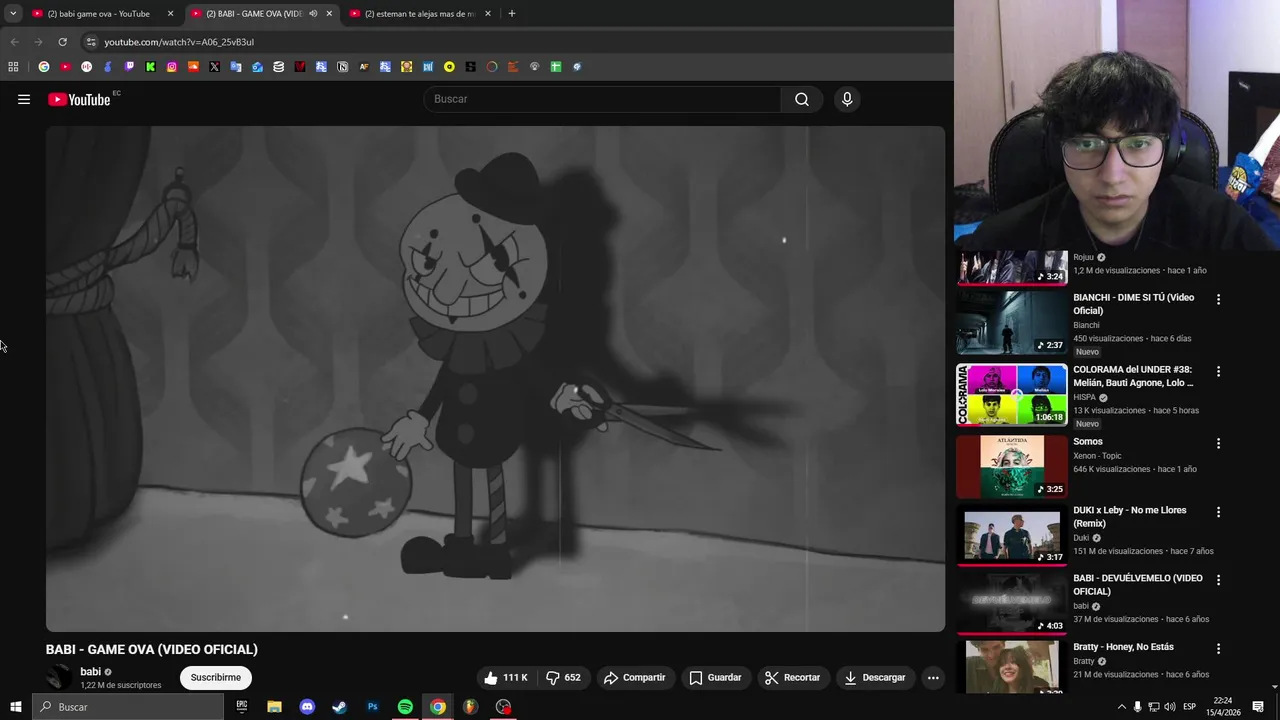Open the SoundCloud bookmark
The height and width of the screenshot is (720, 1280).
point(193,67)
